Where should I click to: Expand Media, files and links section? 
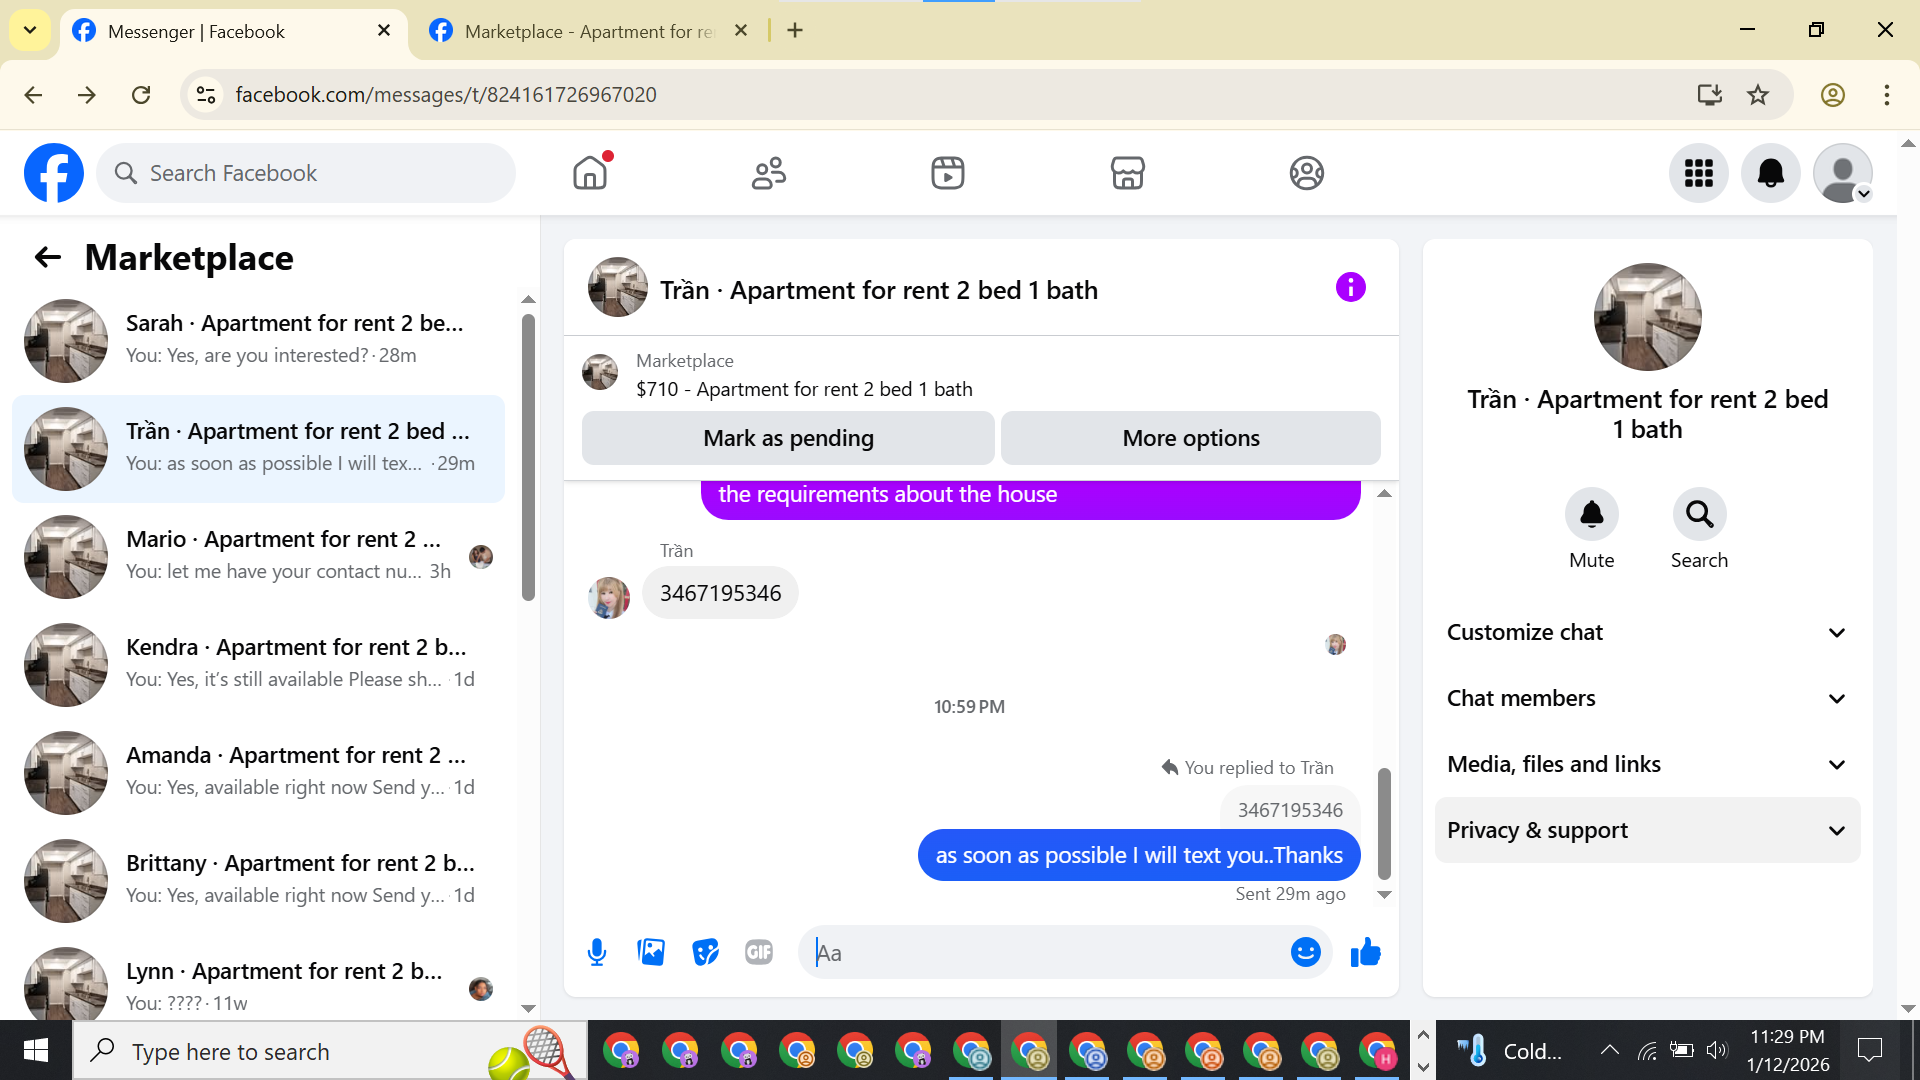click(1647, 764)
